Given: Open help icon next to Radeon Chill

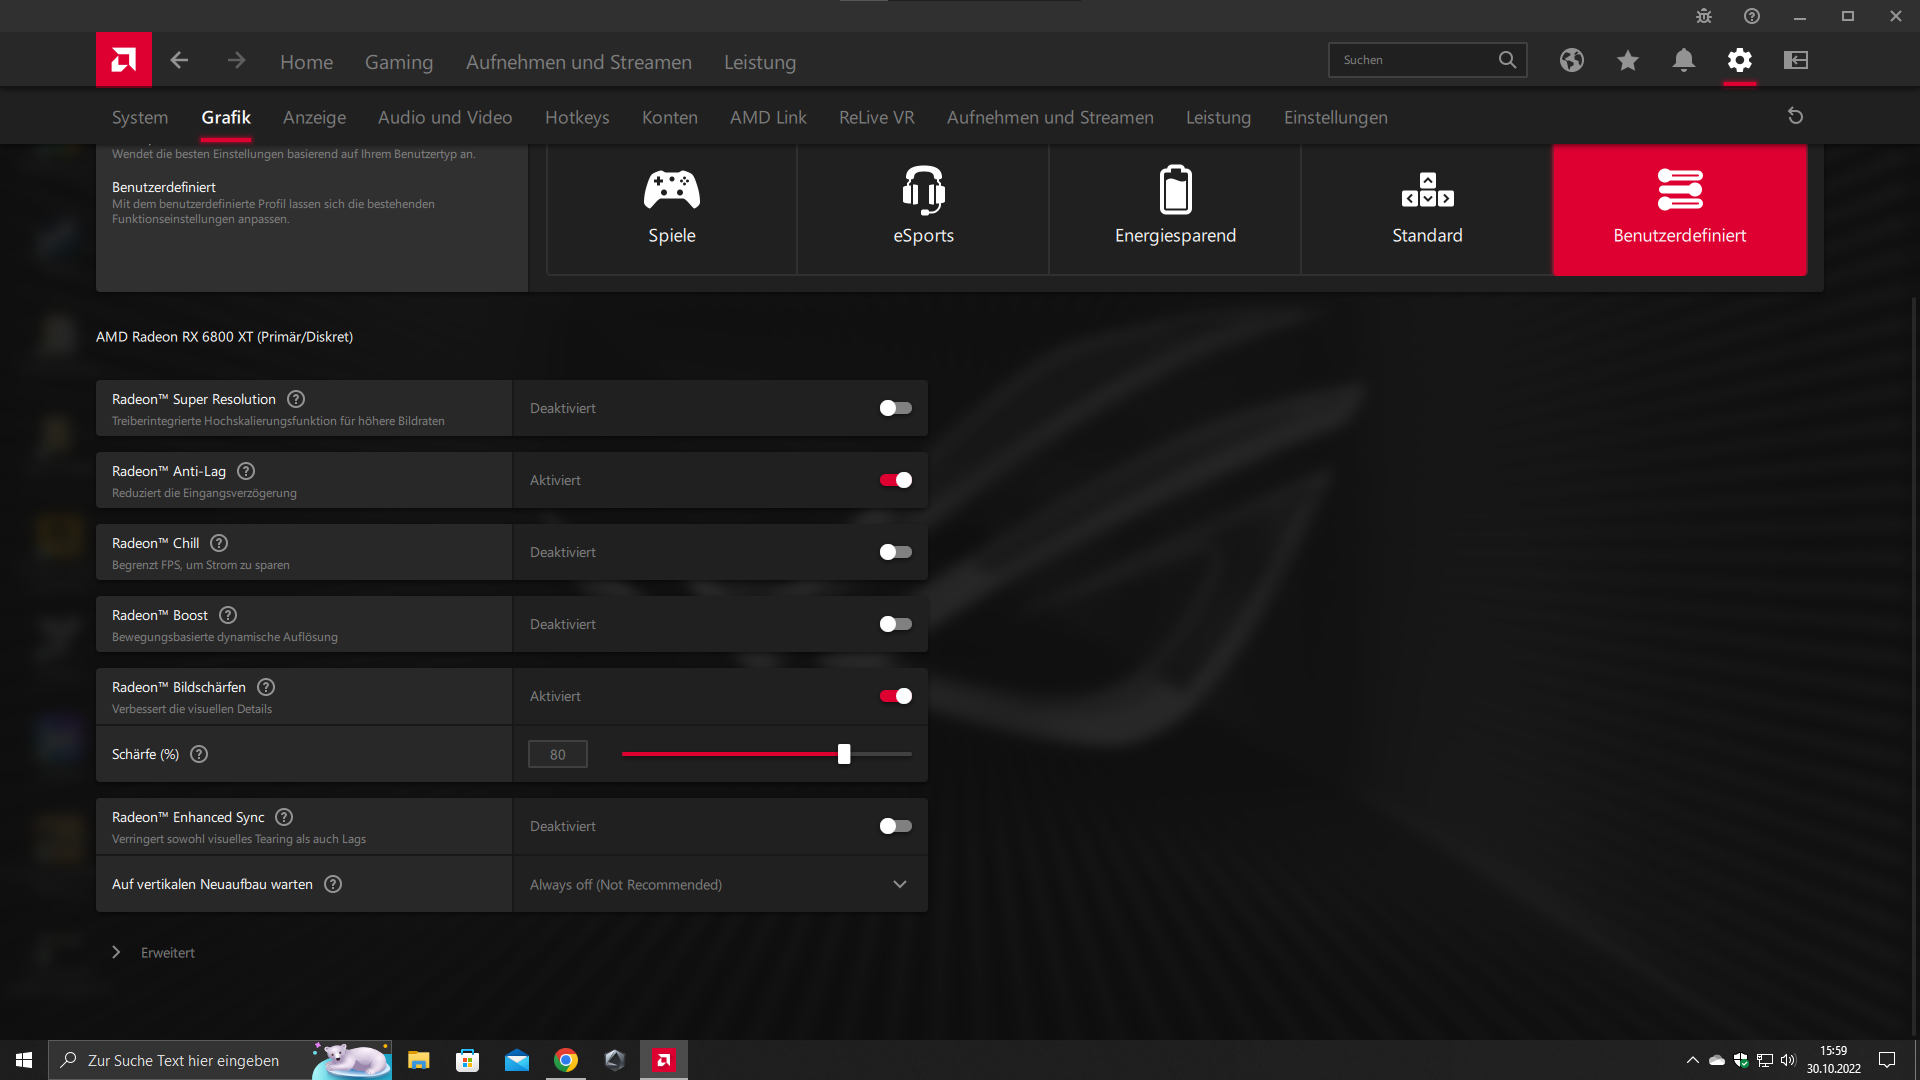Looking at the screenshot, I should point(219,543).
